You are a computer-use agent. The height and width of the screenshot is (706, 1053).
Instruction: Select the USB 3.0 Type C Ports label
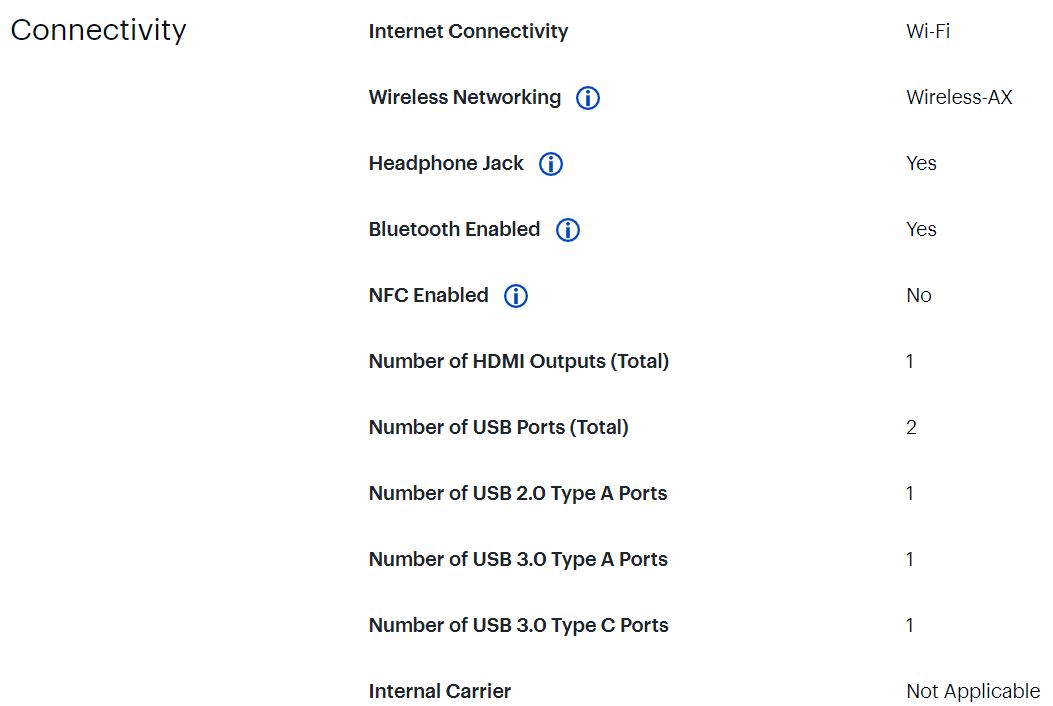point(518,625)
